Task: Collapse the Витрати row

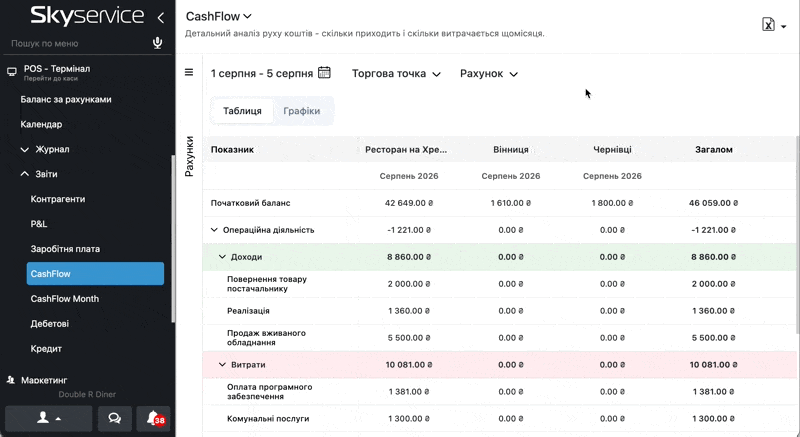Action: point(222,365)
